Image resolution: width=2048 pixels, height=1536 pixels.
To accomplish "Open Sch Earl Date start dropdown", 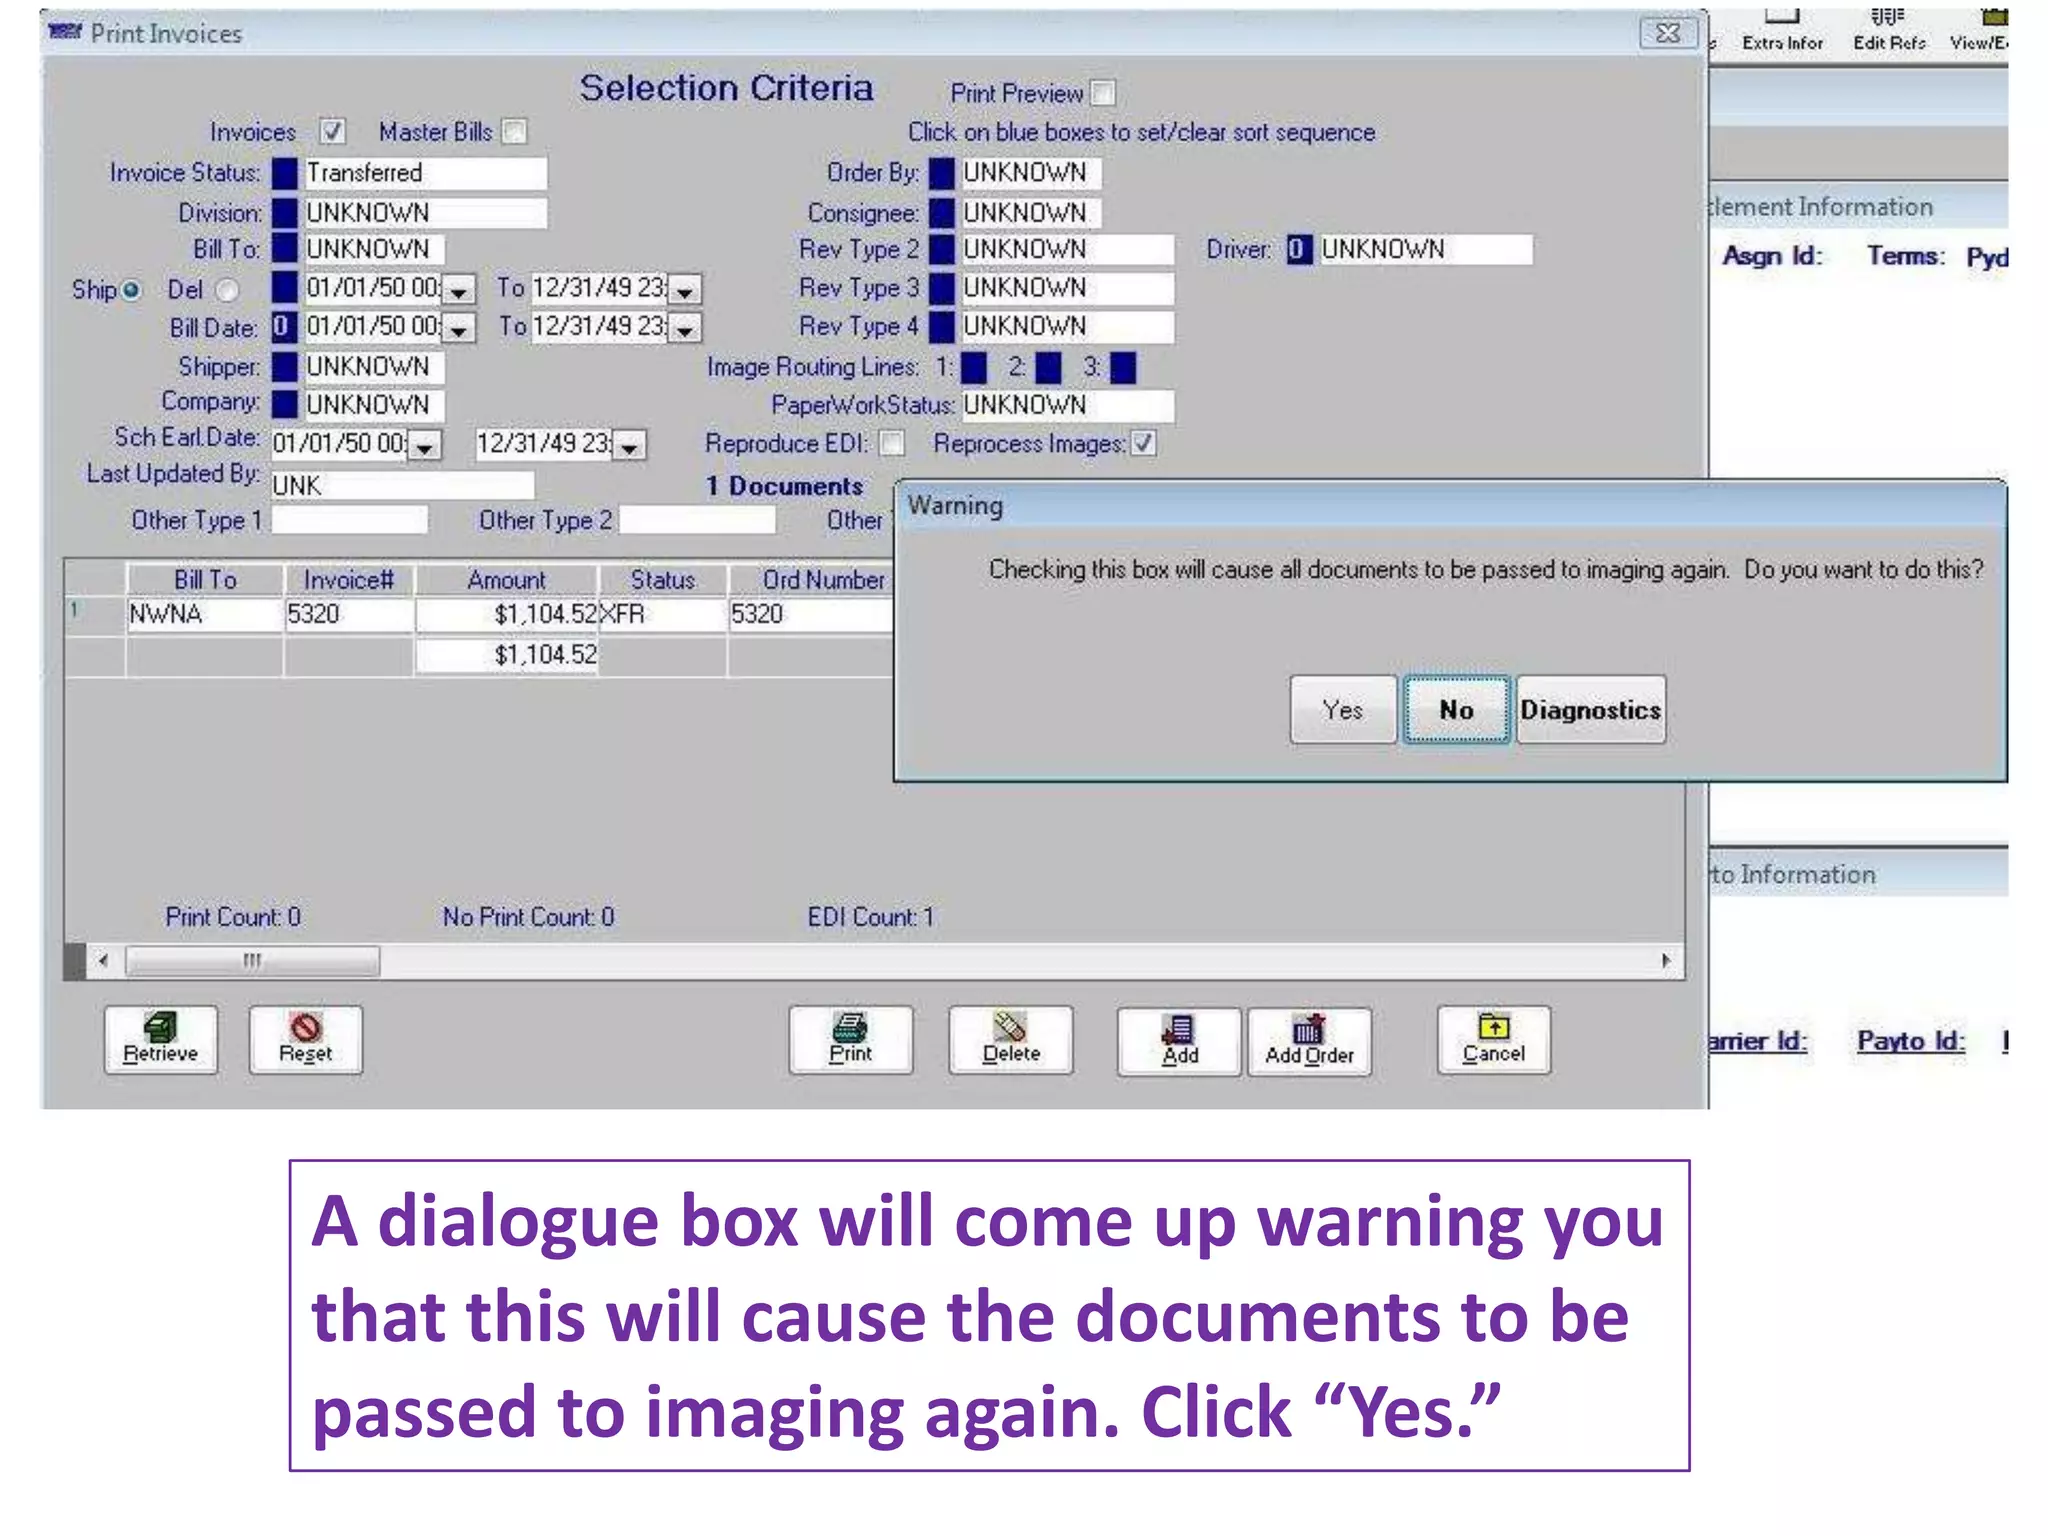I will coord(425,445).
